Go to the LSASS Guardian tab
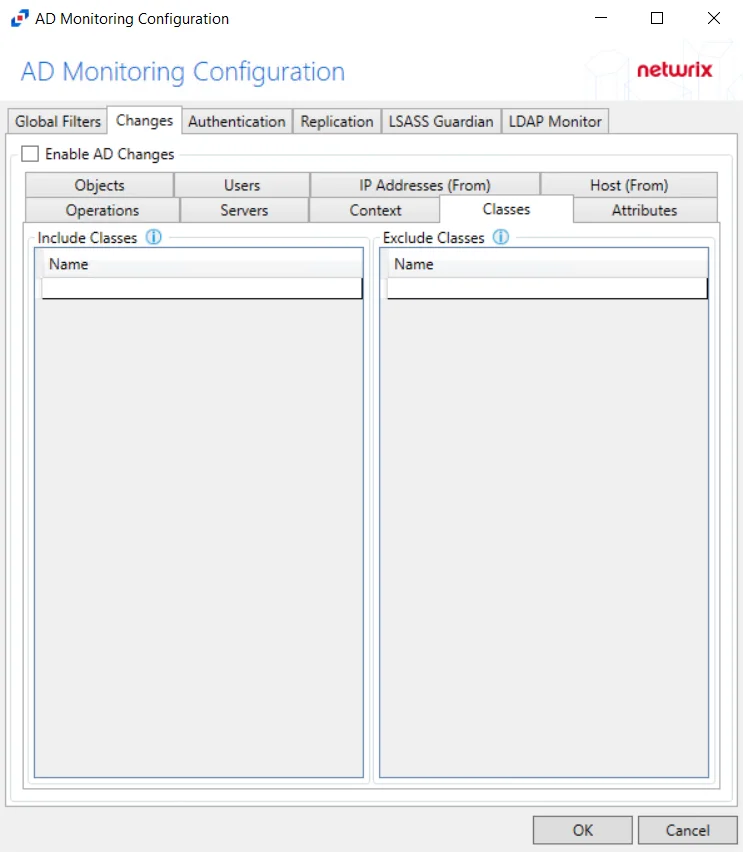 pos(441,121)
